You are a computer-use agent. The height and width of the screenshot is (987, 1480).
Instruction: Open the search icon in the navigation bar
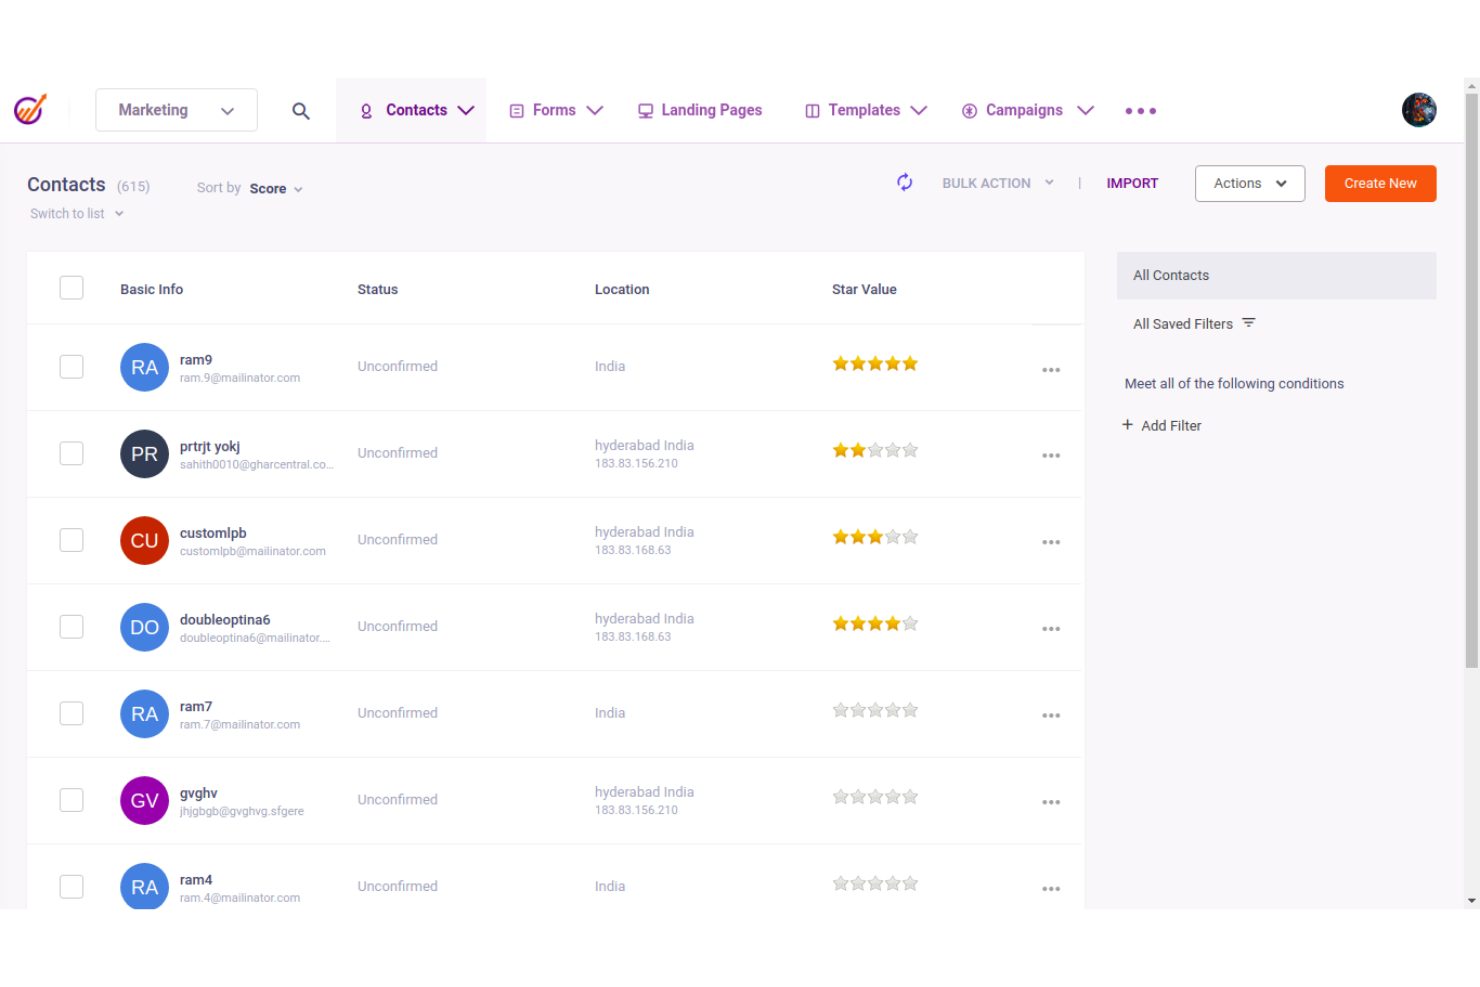[x=301, y=110]
